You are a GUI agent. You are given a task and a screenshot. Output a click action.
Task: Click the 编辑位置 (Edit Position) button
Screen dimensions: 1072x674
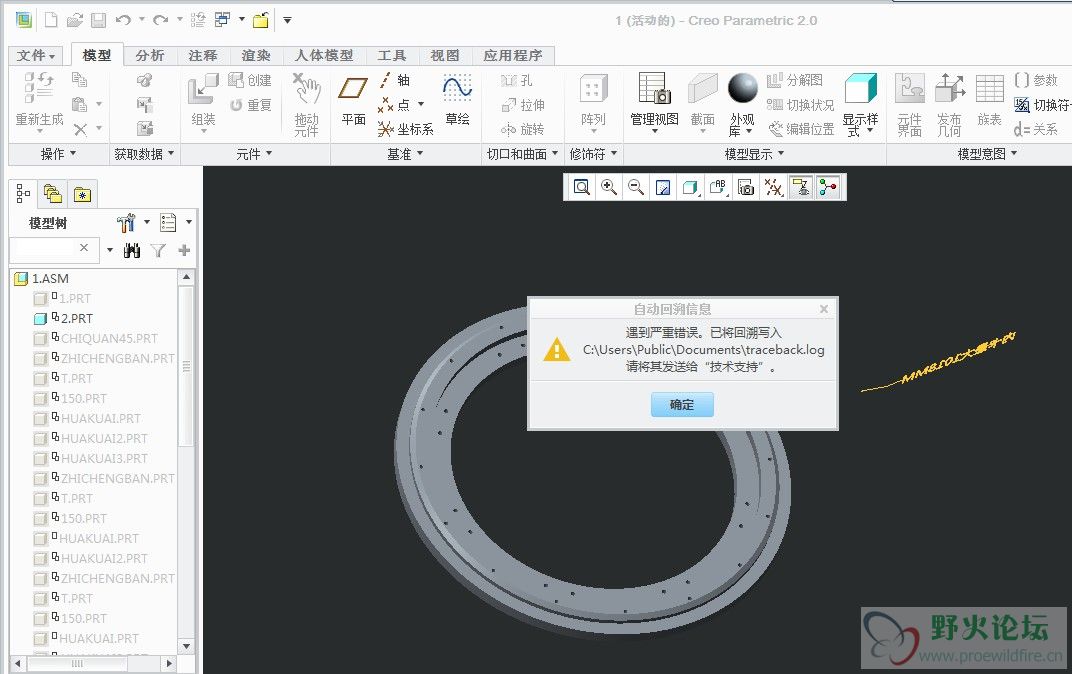tap(801, 129)
